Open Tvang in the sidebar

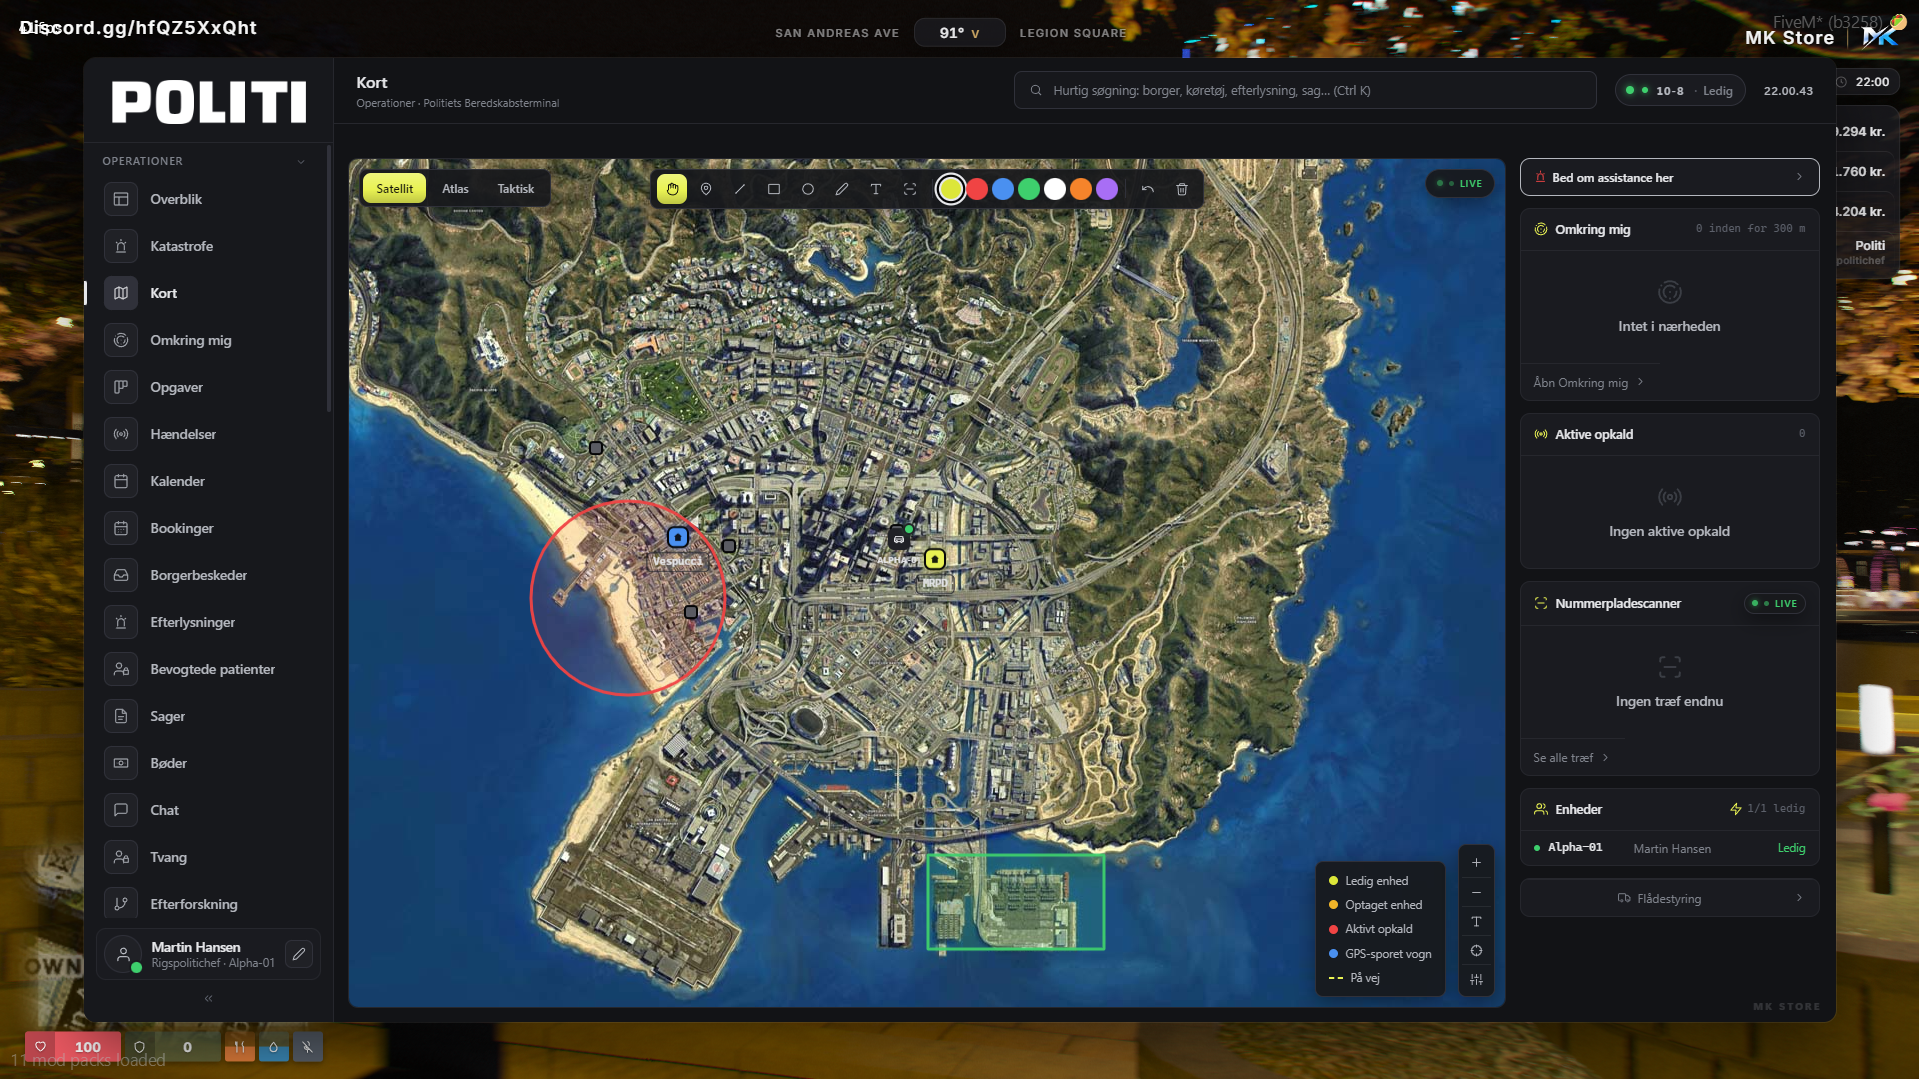206,857
